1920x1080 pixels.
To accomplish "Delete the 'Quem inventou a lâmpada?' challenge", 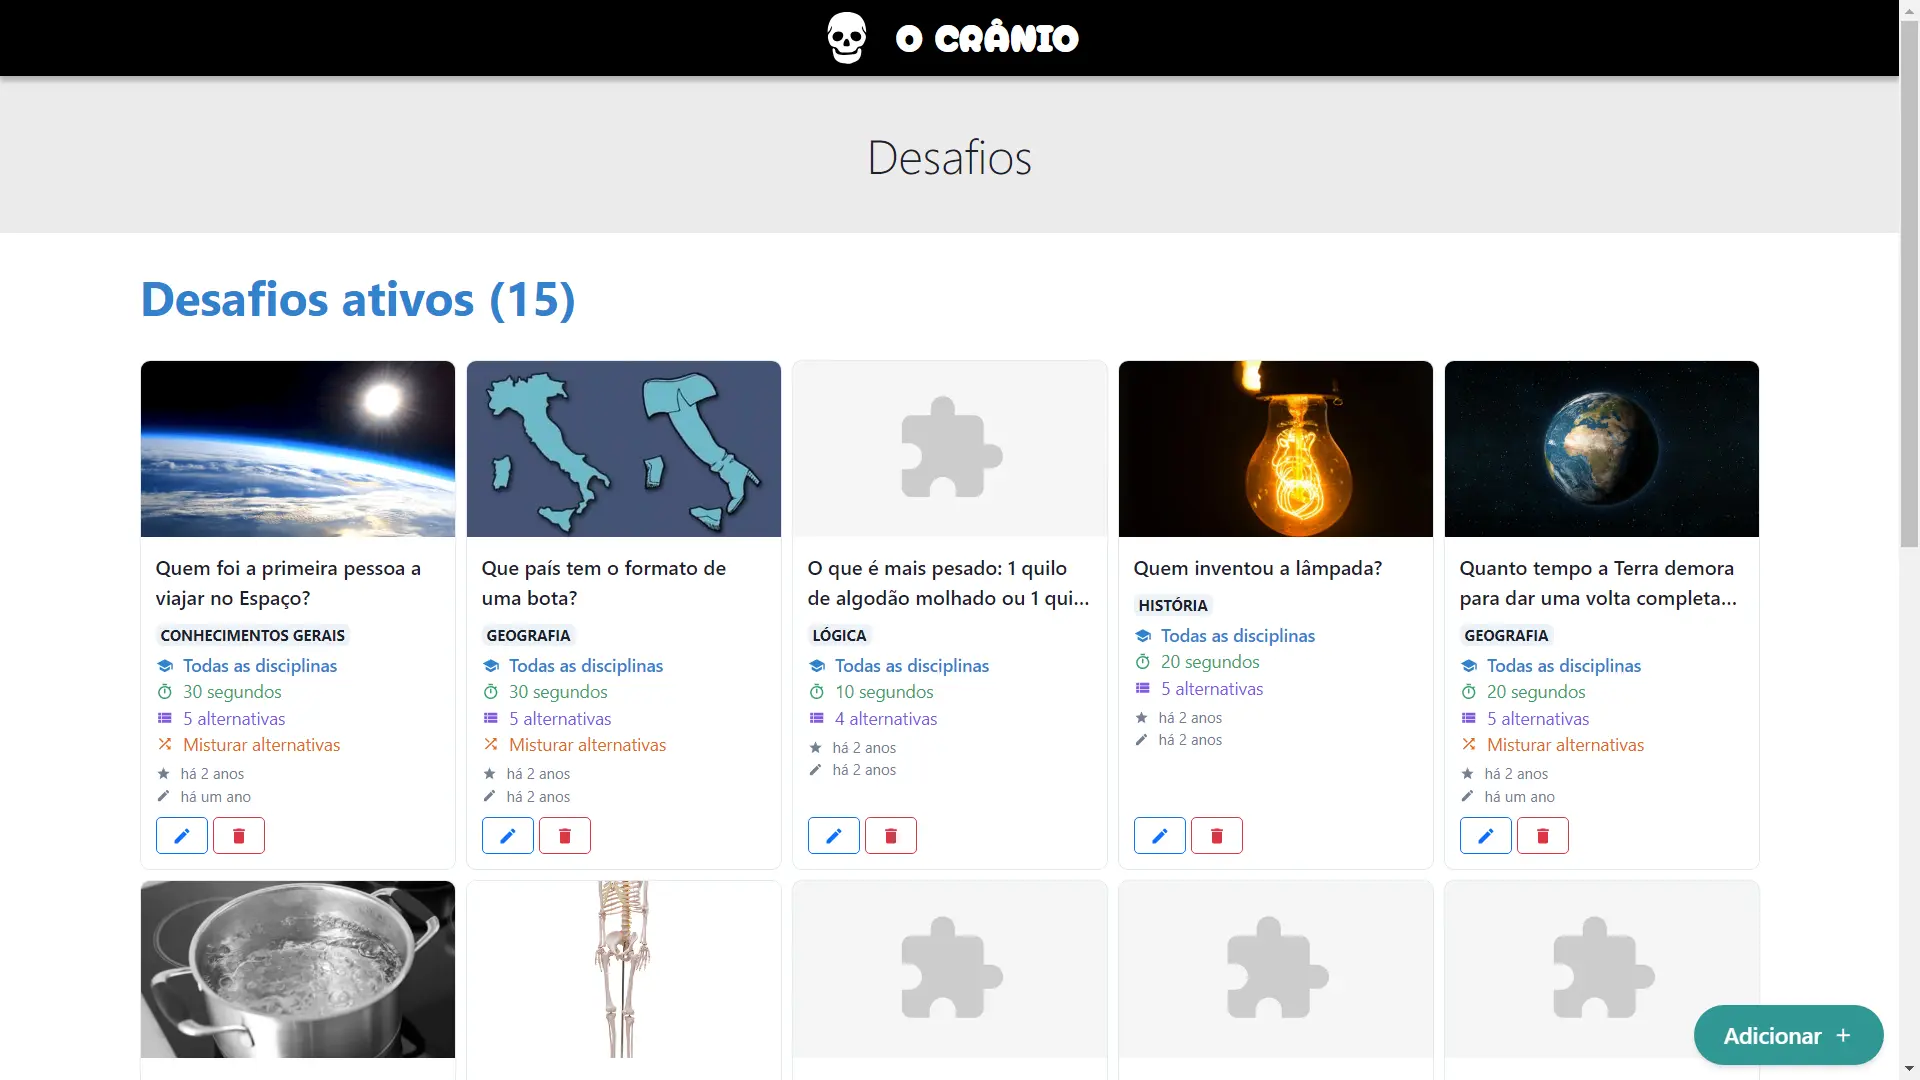I will (x=1217, y=835).
